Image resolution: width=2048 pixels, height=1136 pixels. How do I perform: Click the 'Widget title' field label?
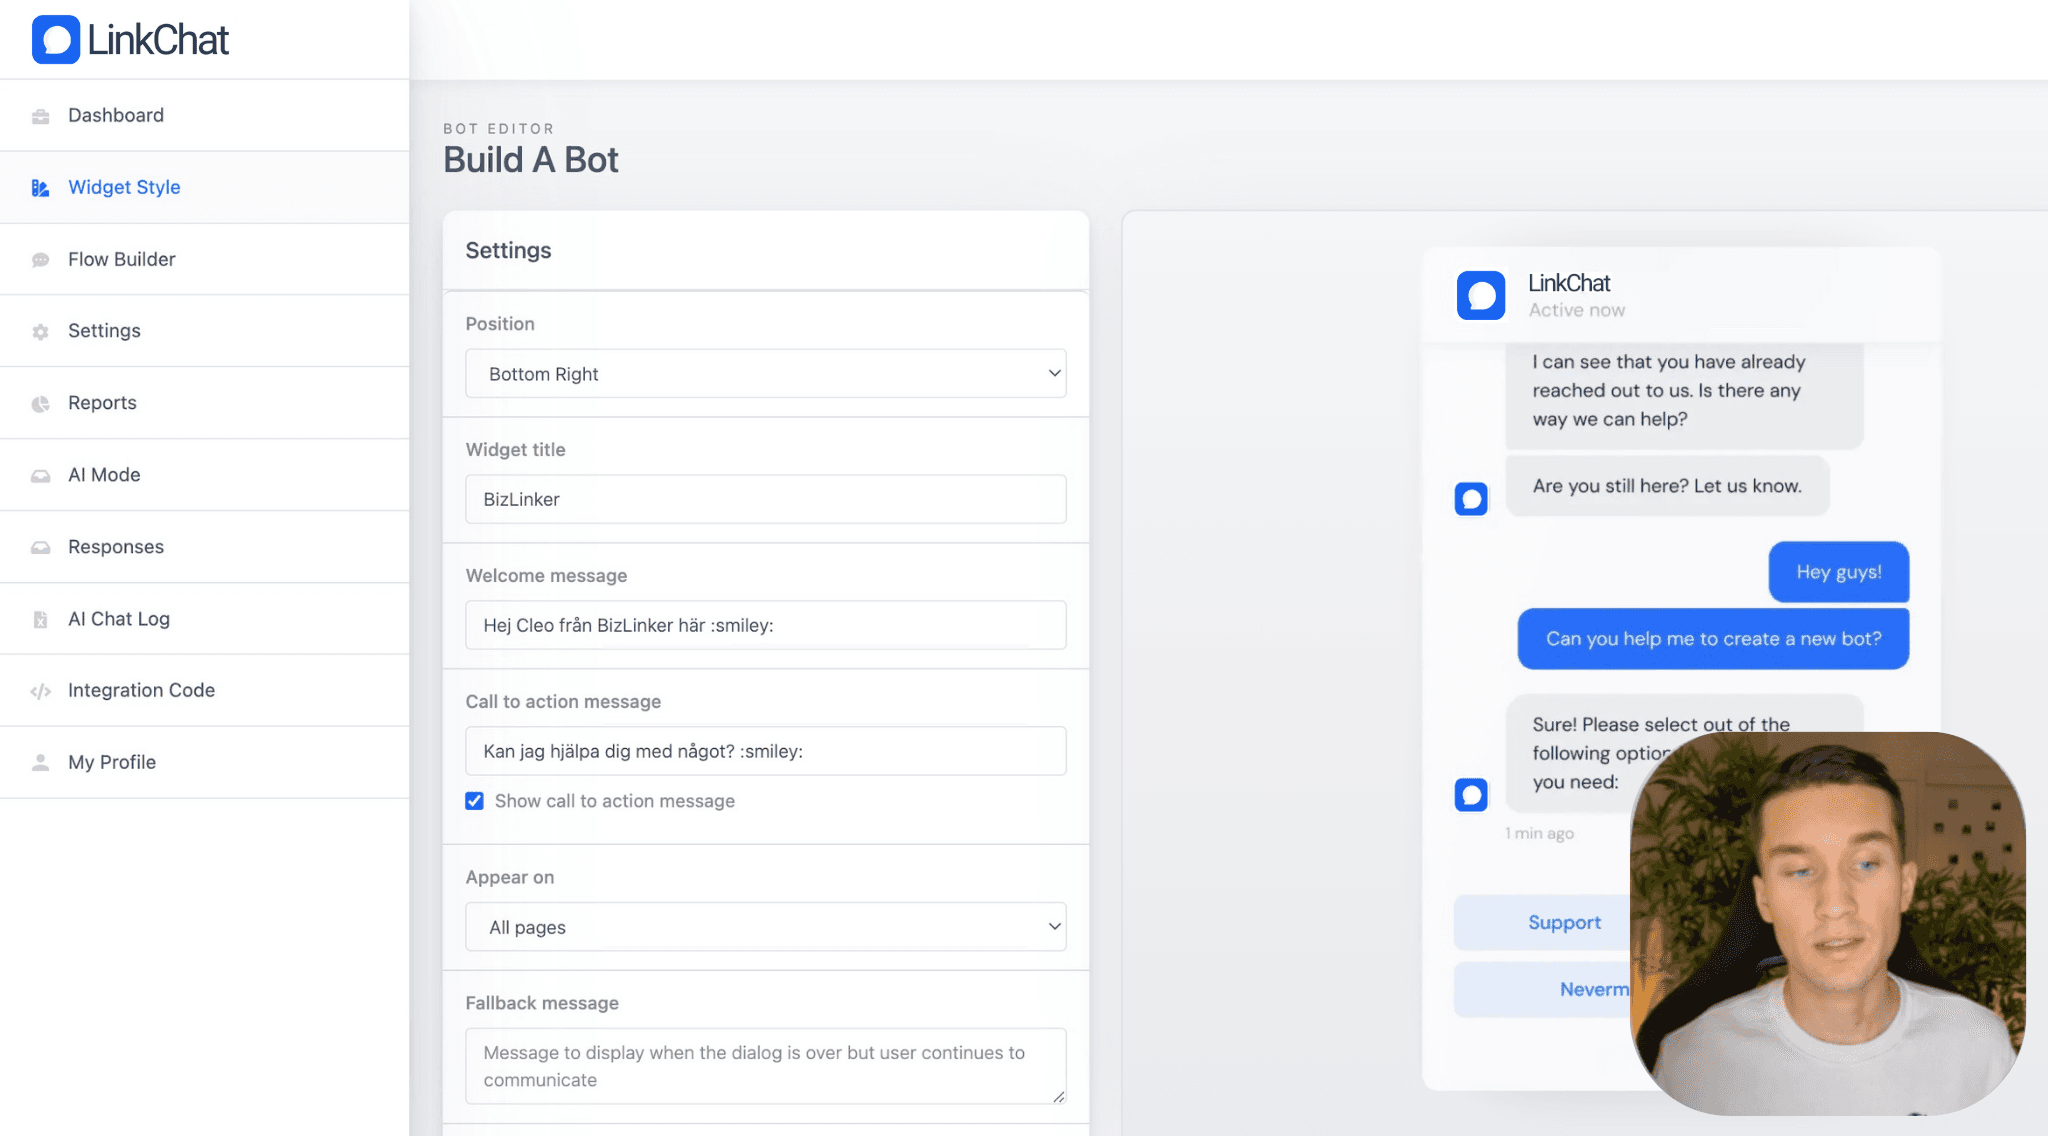point(516,450)
